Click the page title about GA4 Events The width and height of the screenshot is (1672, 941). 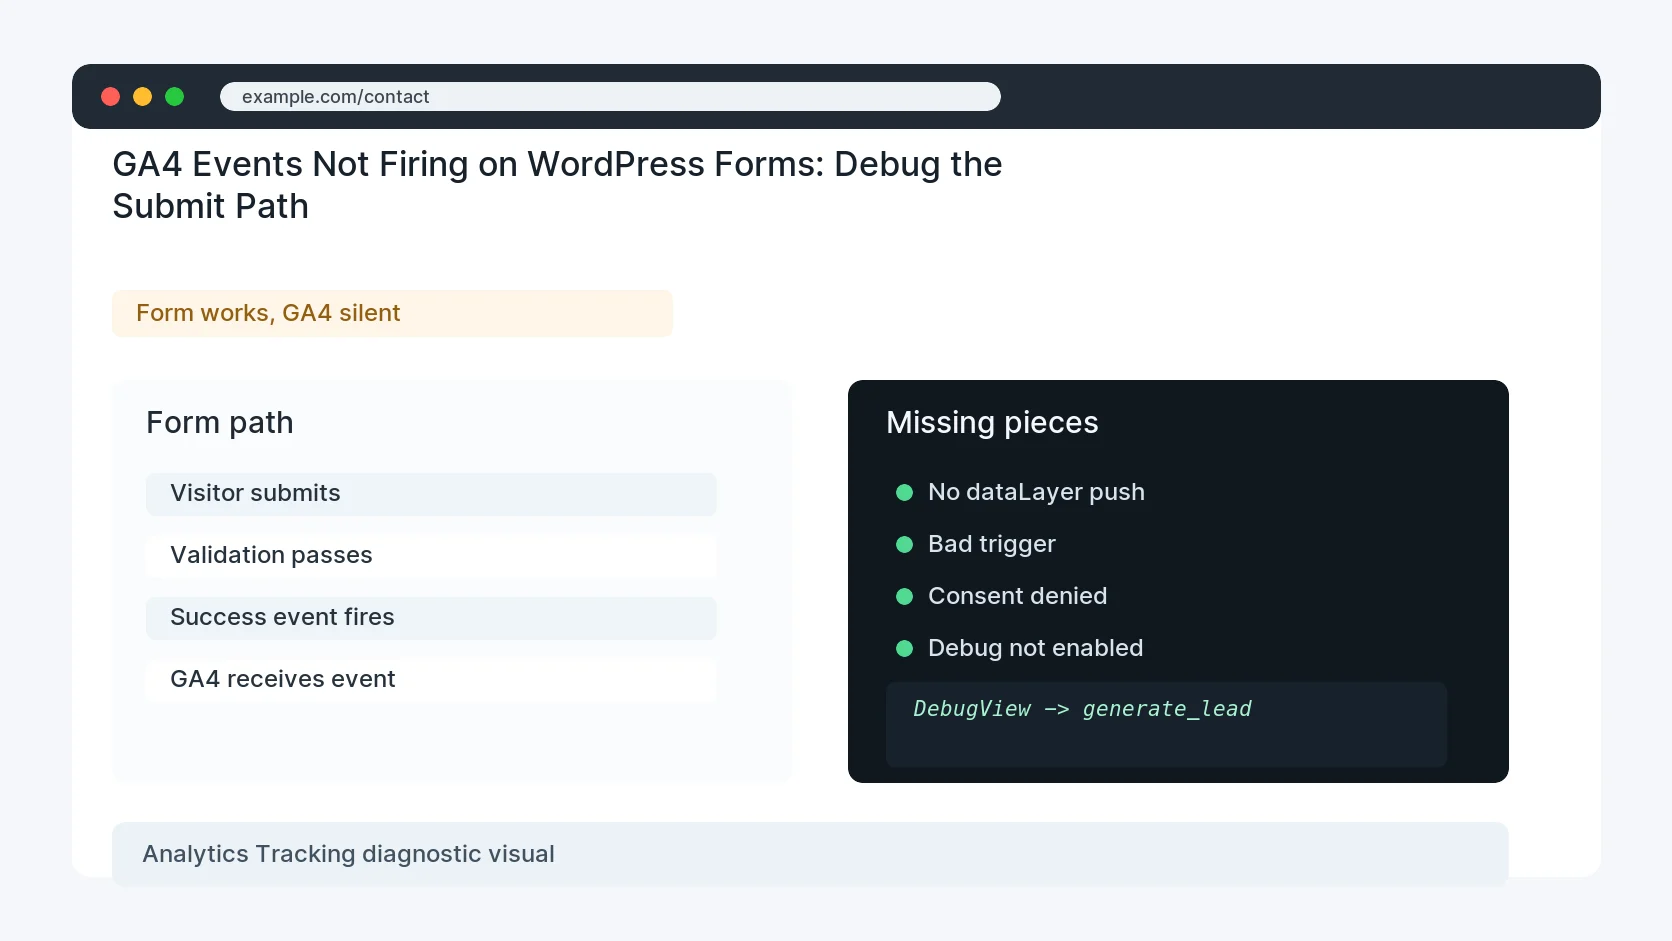(x=557, y=185)
